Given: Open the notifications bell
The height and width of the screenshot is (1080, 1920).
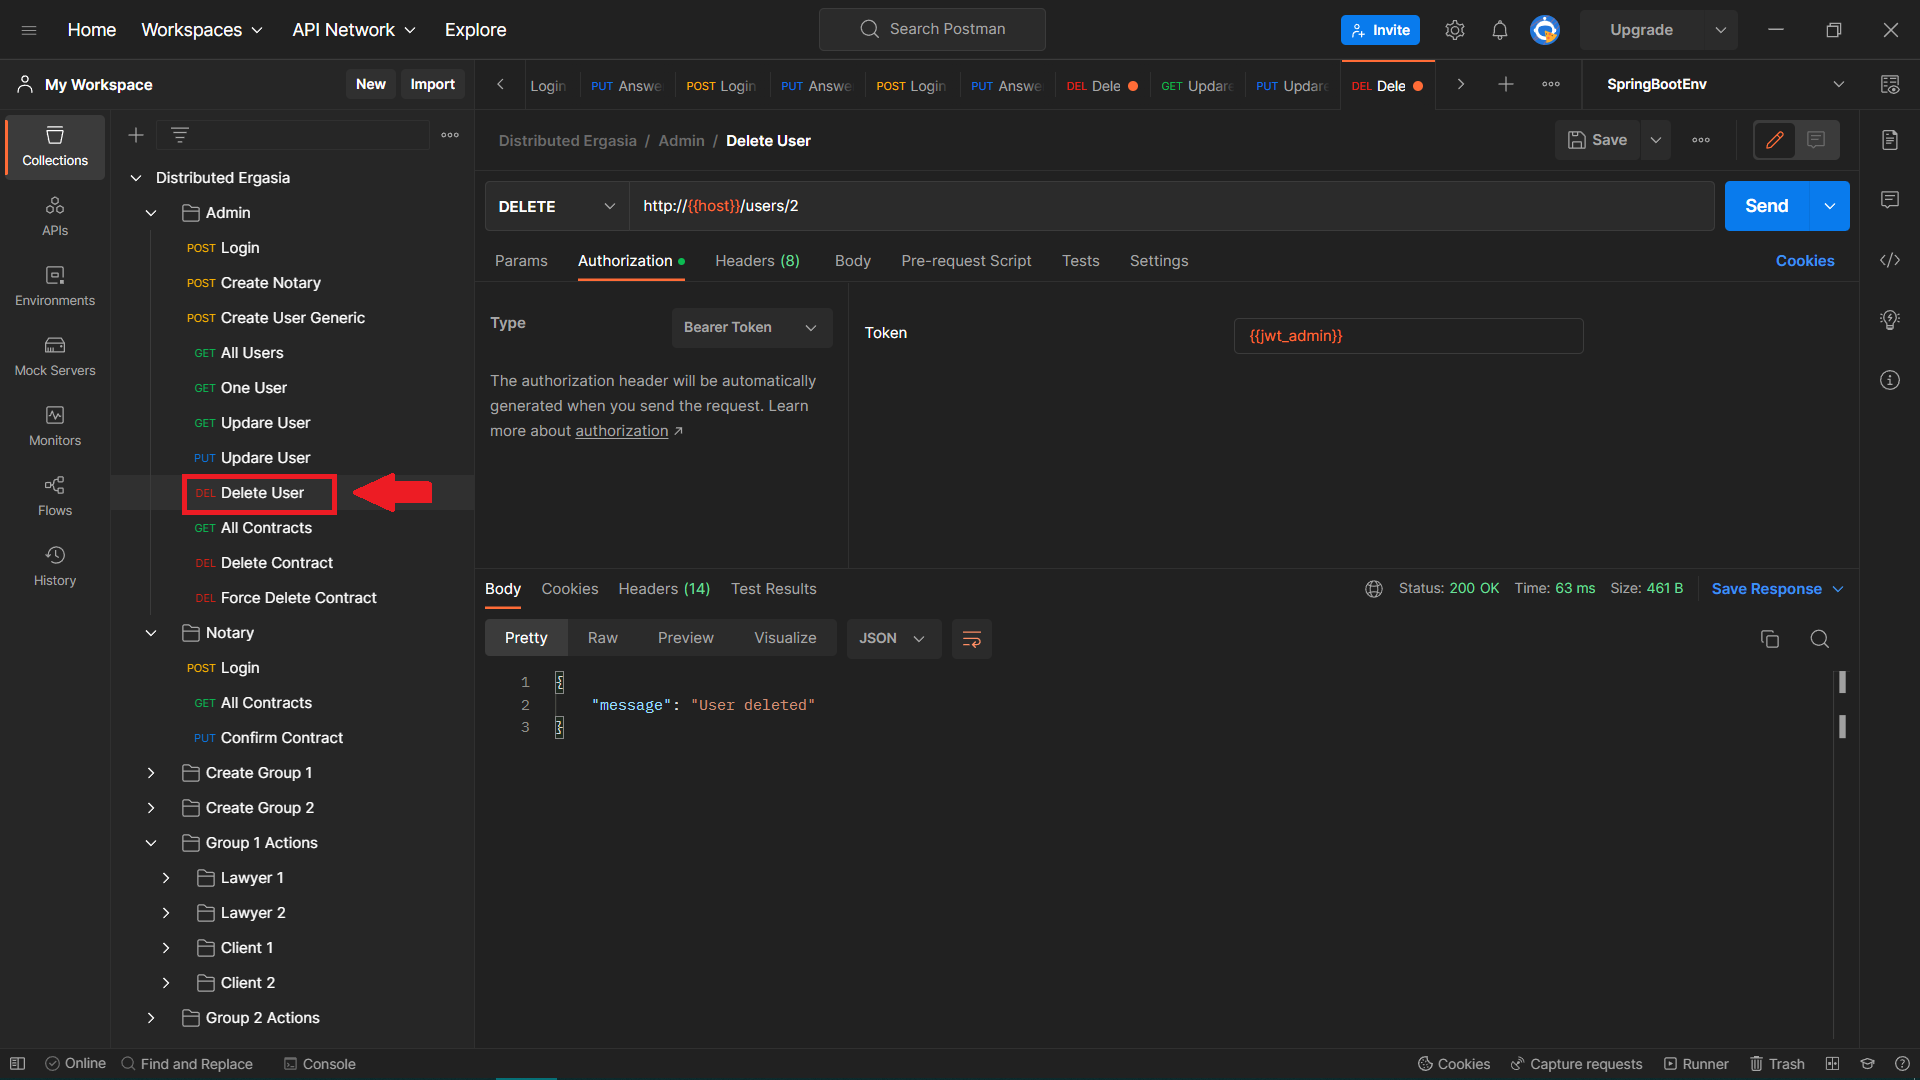Looking at the screenshot, I should coord(1500,30).
